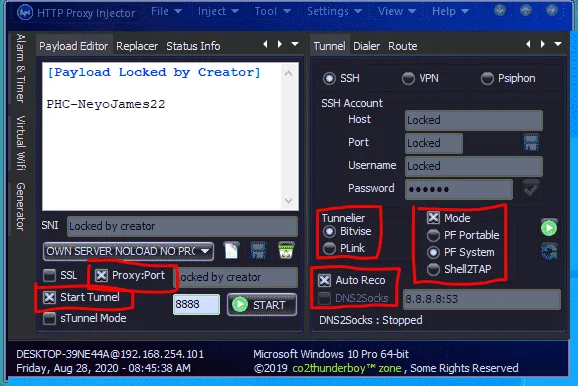Screen dimensions: 578x386
Task: Click the checkmark icon beside Password field
Action: pyautogui.click(x=531, y=188)
